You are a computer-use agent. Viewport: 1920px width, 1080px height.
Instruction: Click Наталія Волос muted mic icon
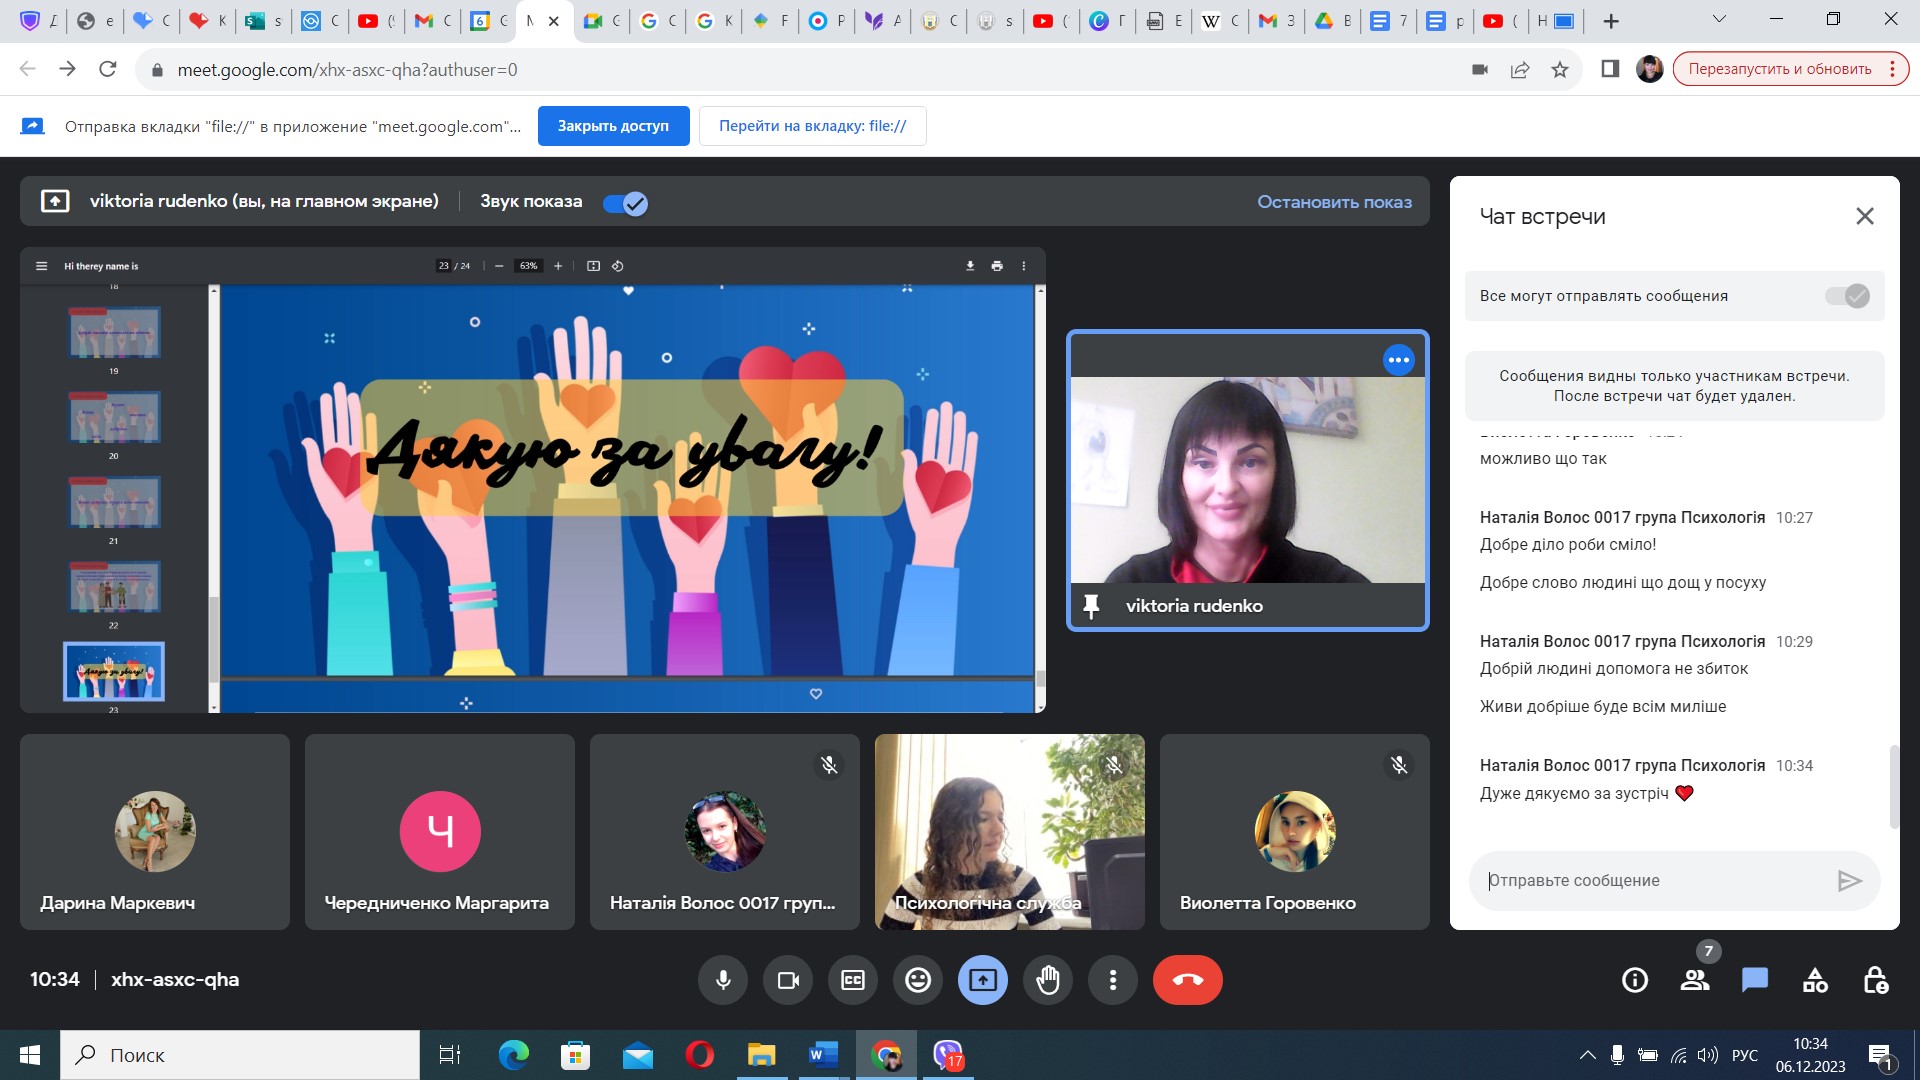(829, 765)
